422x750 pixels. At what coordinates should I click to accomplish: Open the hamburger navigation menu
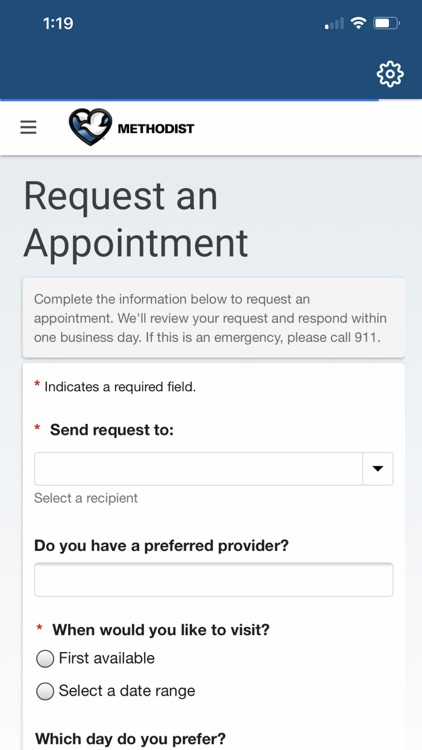(x=28, y=127)
